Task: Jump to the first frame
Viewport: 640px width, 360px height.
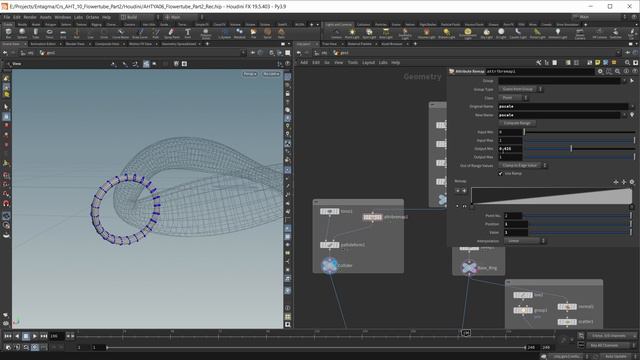Action: pos(8,336)
